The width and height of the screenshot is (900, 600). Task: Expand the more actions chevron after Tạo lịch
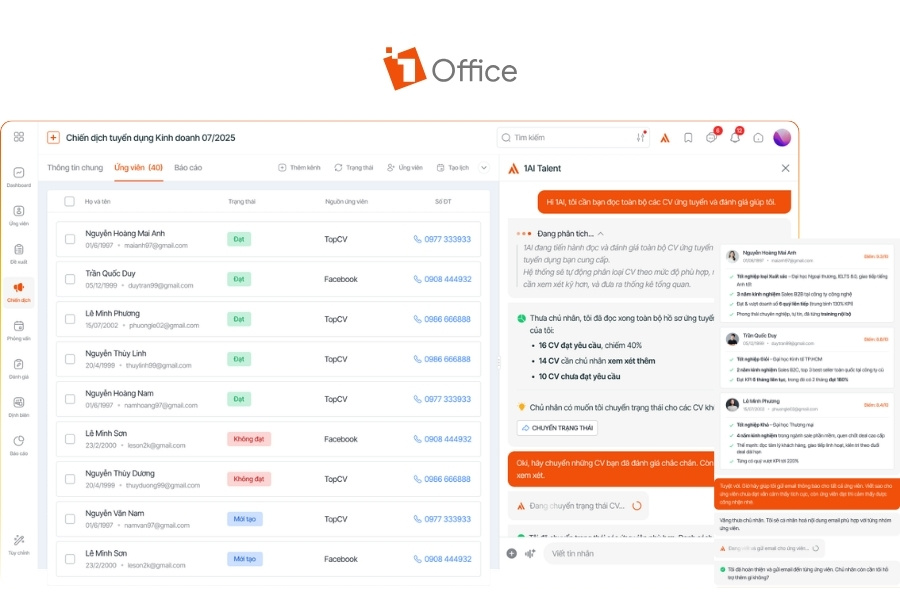pyautogui.click(x=484, y=168)
